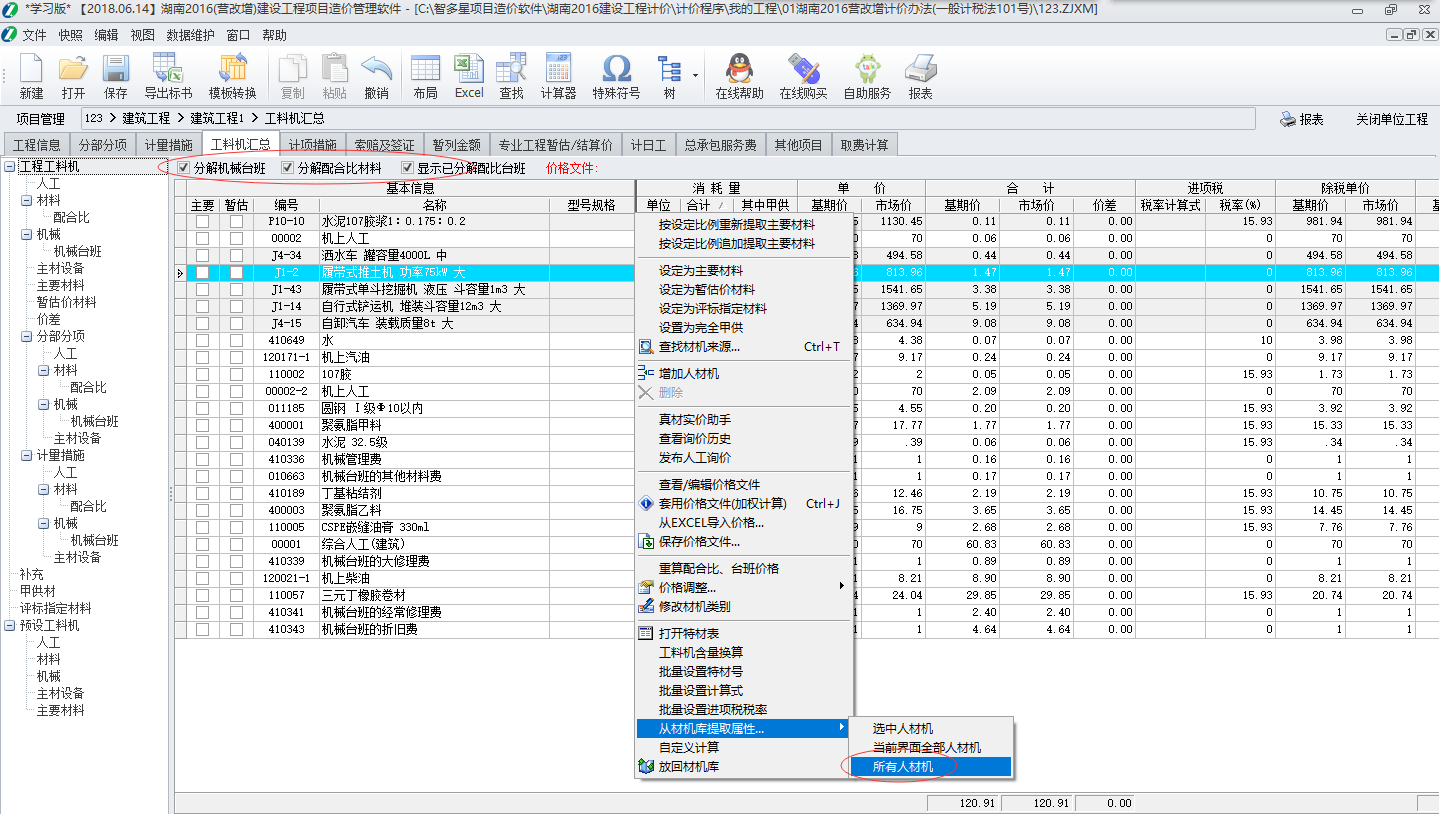Screen dimensions: 1440x814
Task: Open the 树 dropdown arrow in toolbar
Action: pyautogui.click(x=695, y=75)
